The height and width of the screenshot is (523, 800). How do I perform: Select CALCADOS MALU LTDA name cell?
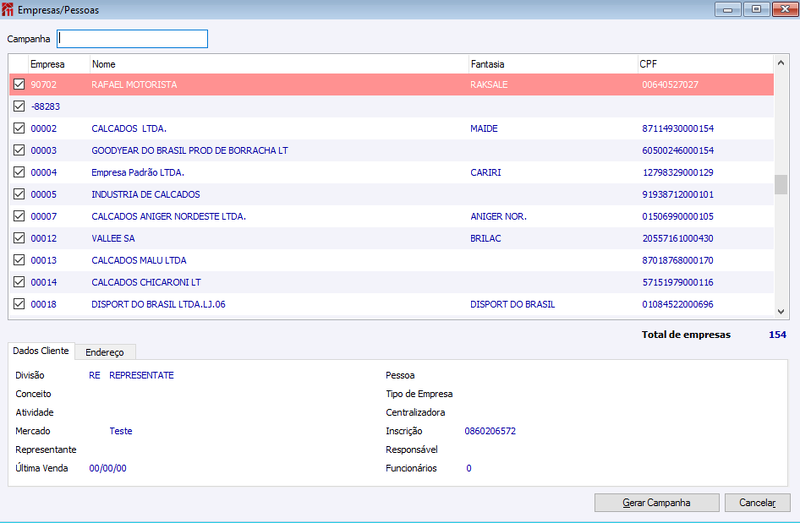point(139,260)
